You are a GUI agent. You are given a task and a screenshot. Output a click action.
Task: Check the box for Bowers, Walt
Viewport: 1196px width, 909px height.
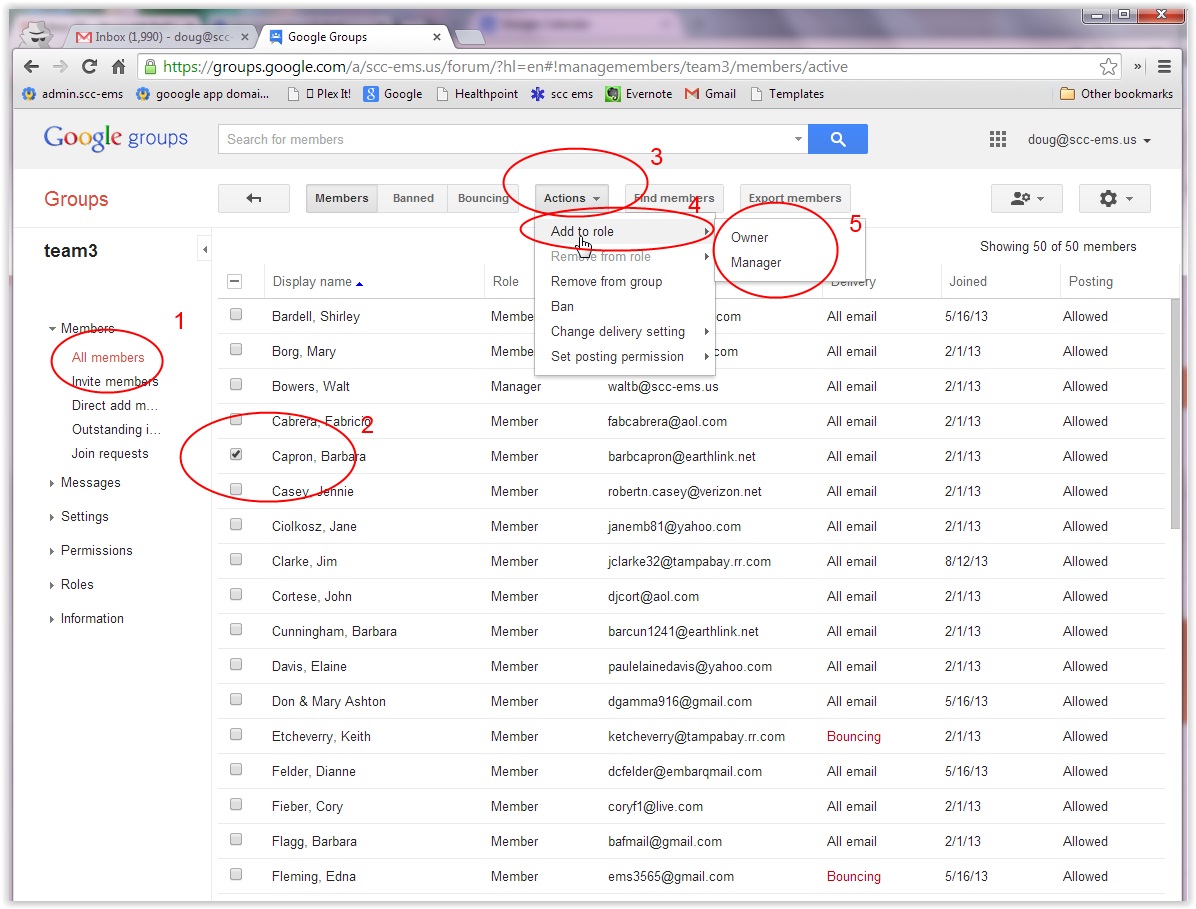(236, 384)
